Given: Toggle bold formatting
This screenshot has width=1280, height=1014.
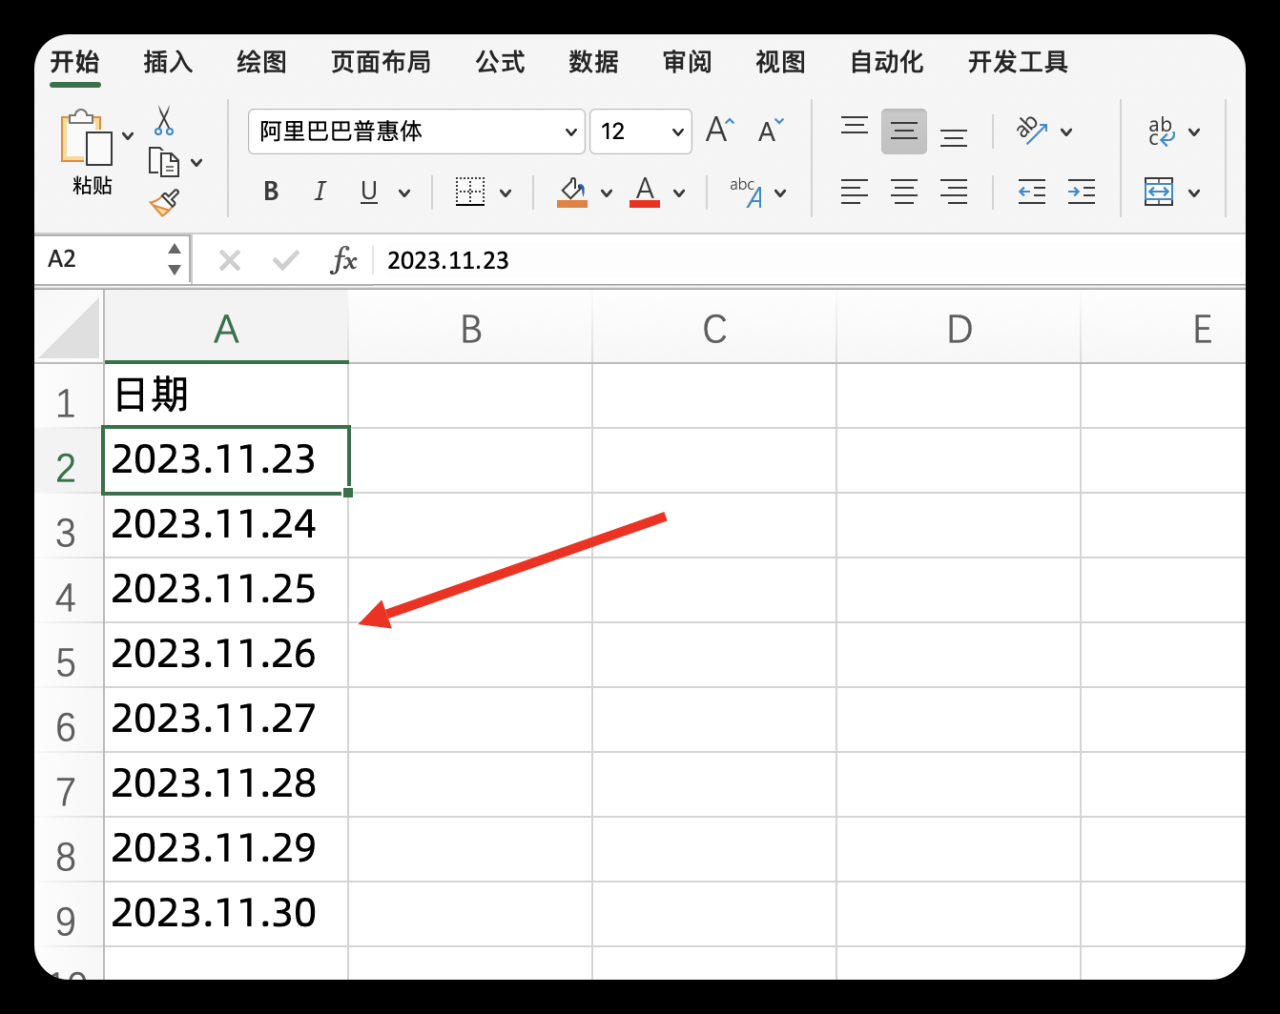Looking at the screenshot, I should pos(271,191).
